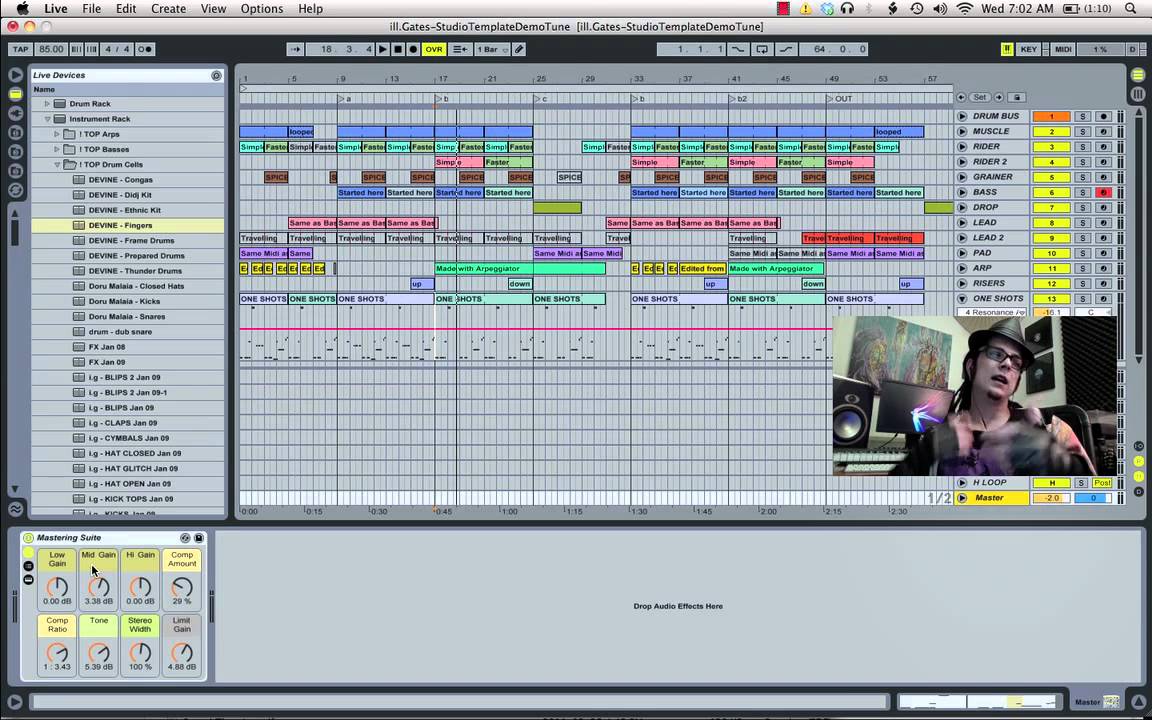Click the Back to Arrangement button

click(x=460, y=49)
